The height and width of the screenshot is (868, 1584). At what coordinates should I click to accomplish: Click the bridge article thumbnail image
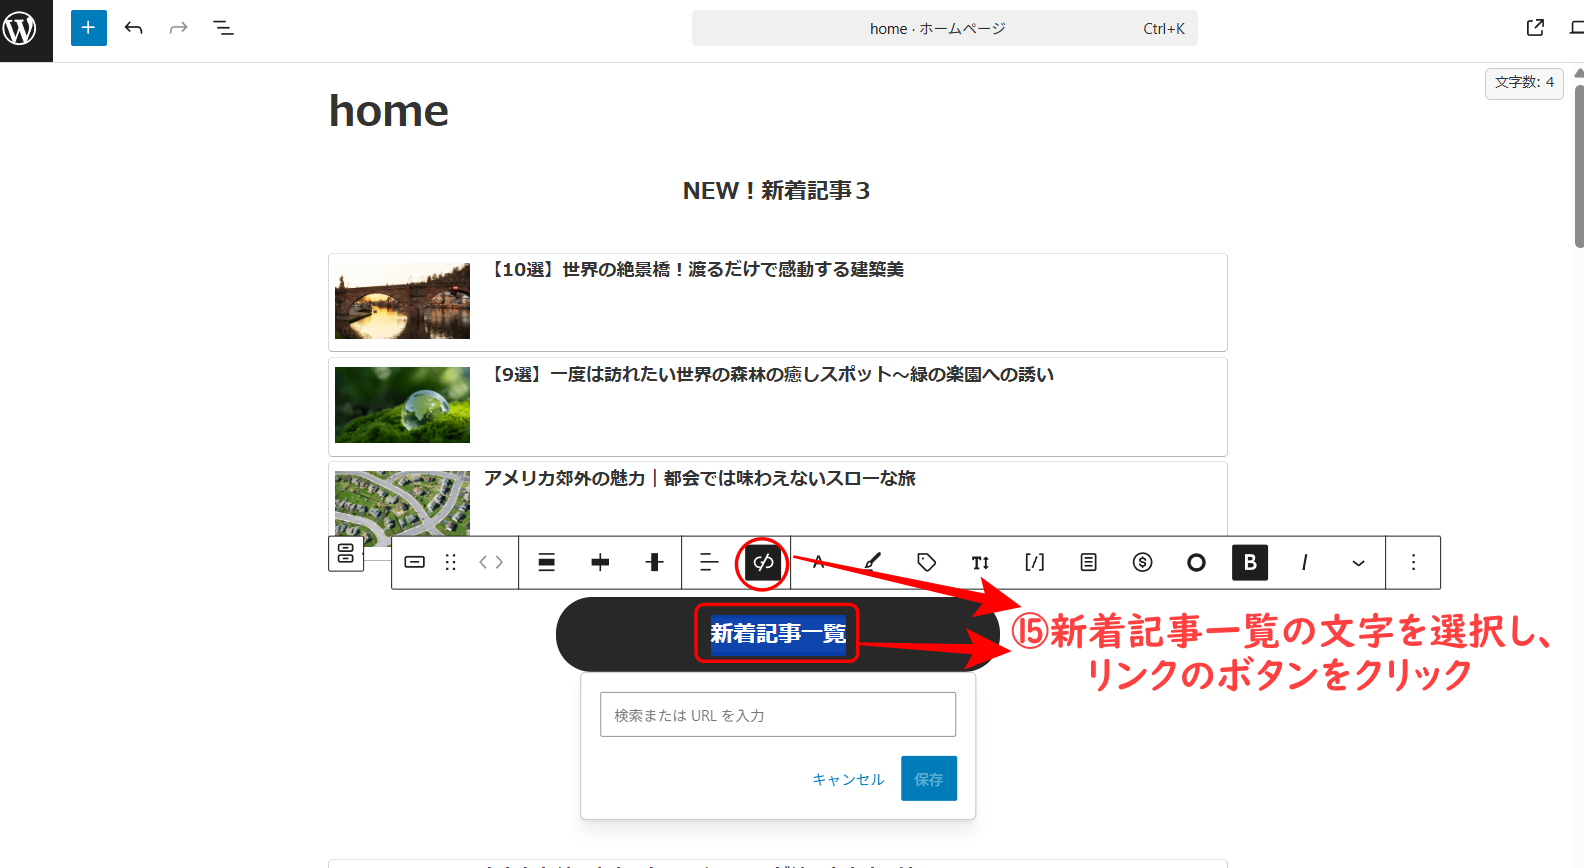click(402, 301)
